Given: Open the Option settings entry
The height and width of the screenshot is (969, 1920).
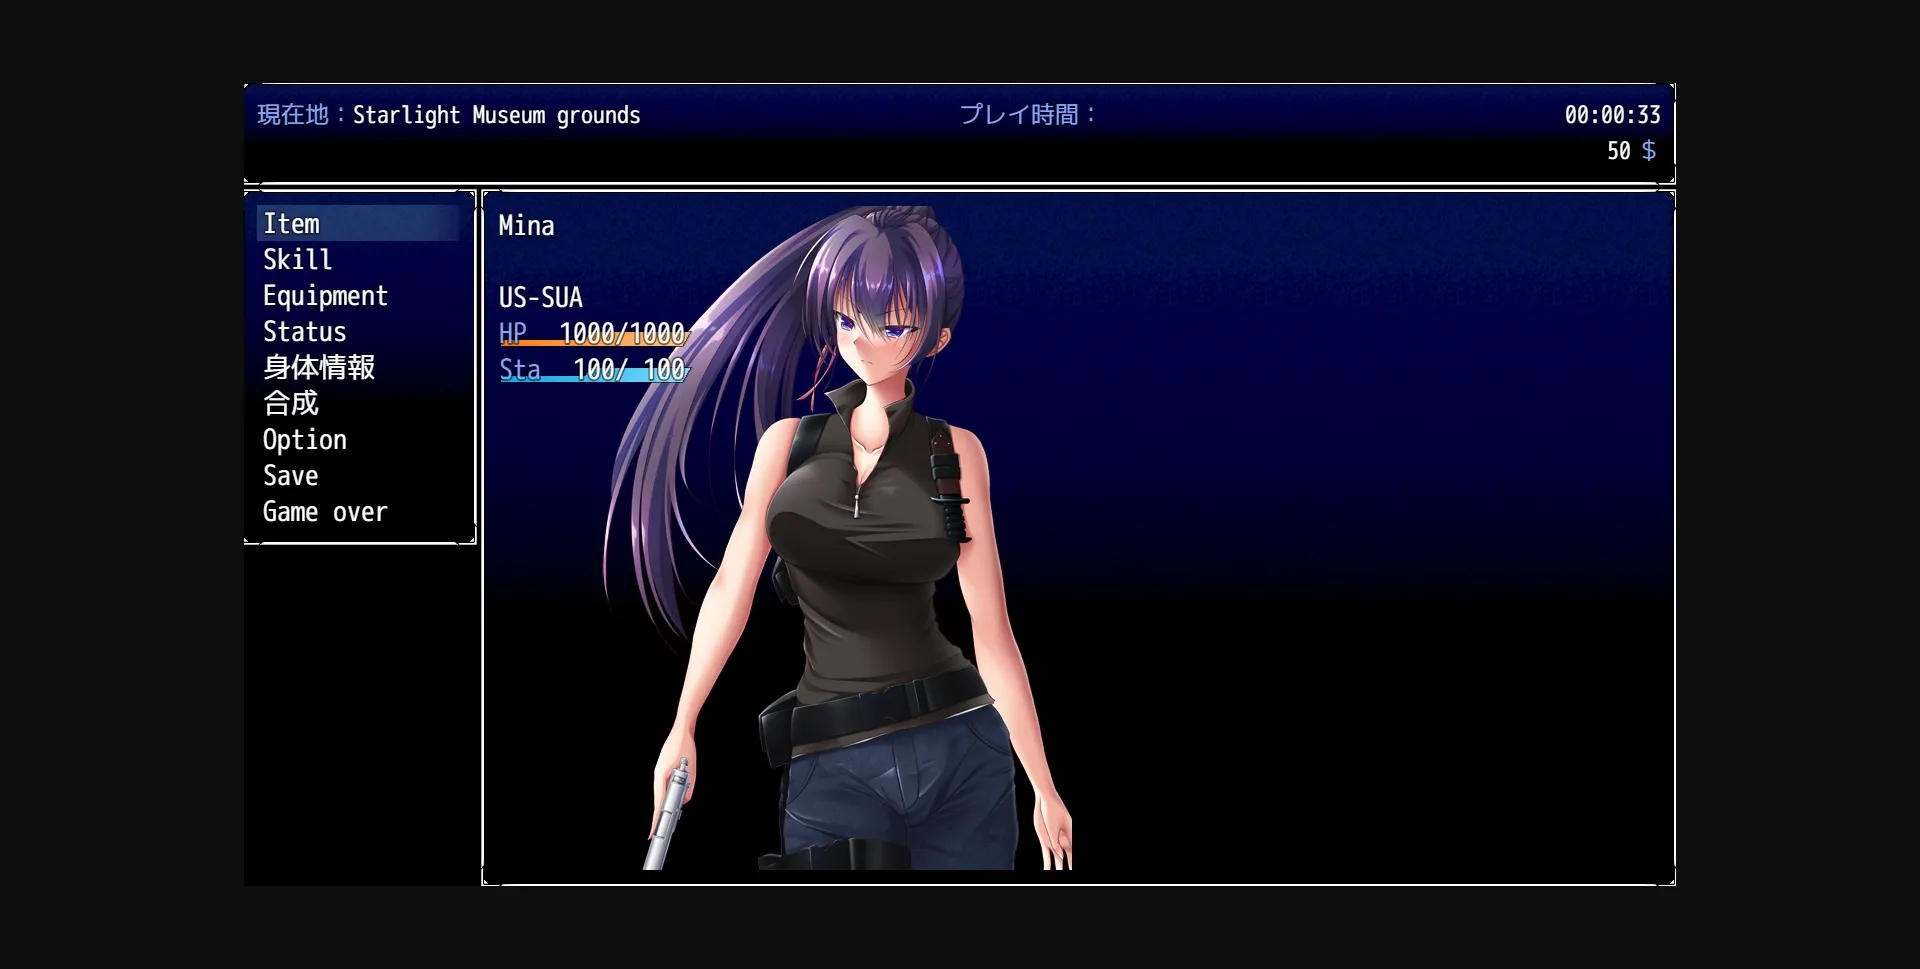Looking at the screenshot, I should click(x=305, y=440).
